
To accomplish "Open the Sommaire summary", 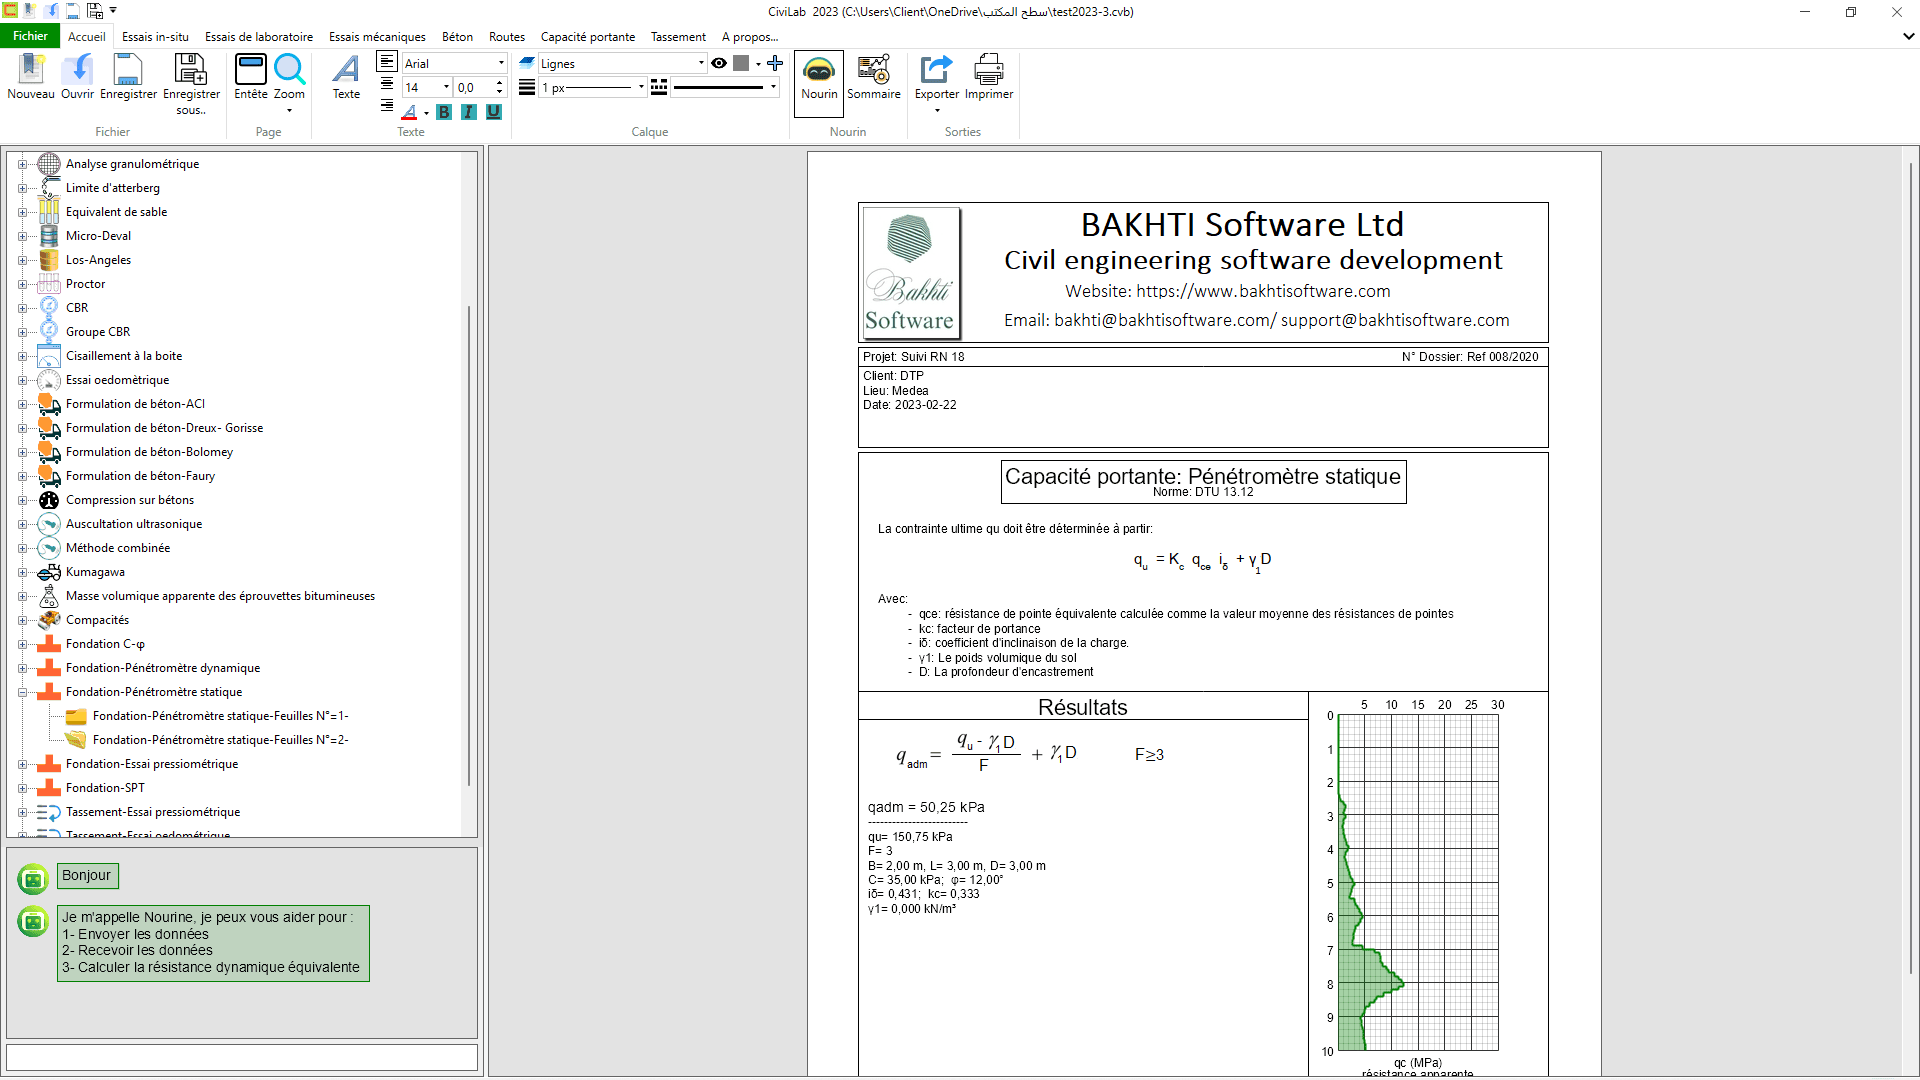I will pos(874,78).
